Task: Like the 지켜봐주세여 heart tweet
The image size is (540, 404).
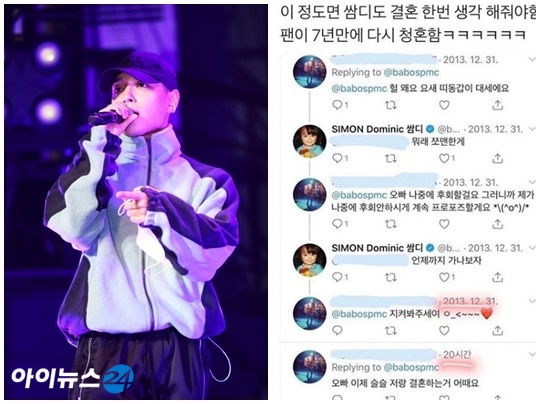Action: (x=444, y=330)
